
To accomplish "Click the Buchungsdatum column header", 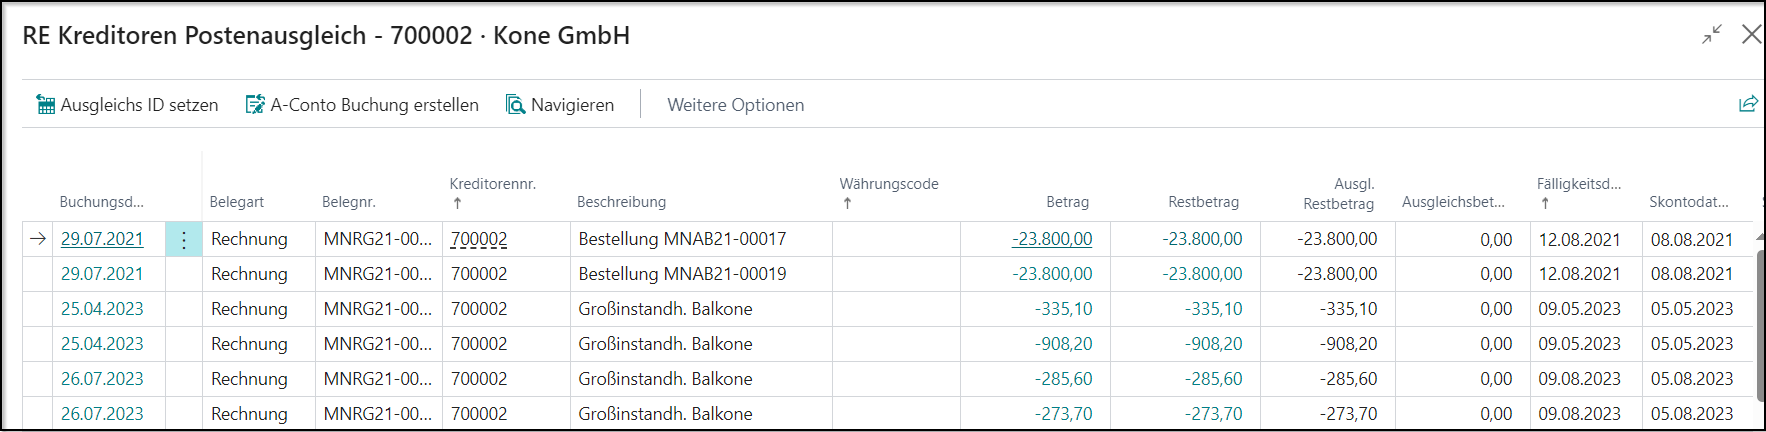I will [101, 202].
